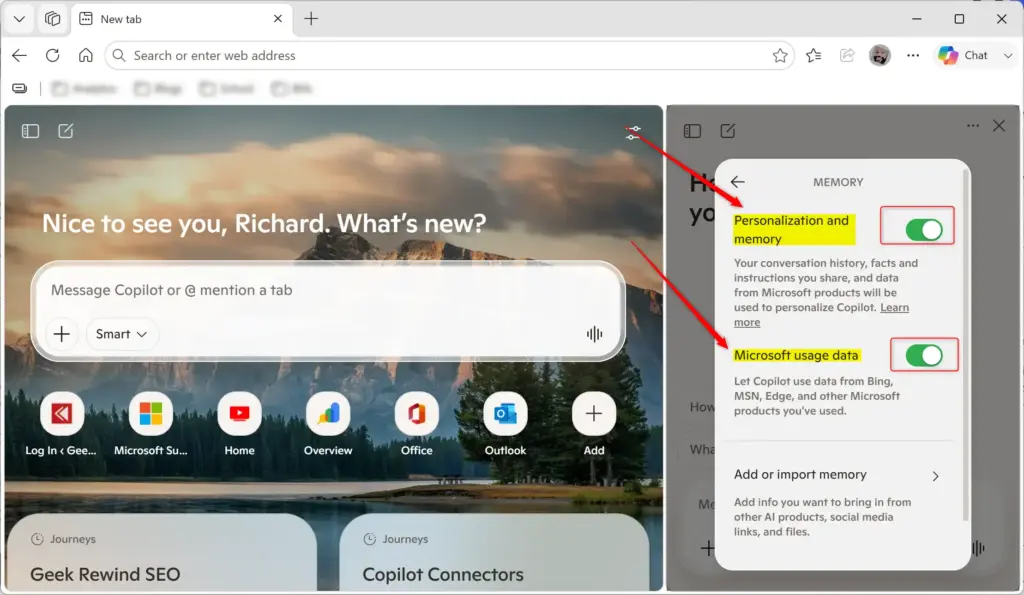
Task: Close the Copilot side pane
Action: pyautogui.click(x=999, y=125)
